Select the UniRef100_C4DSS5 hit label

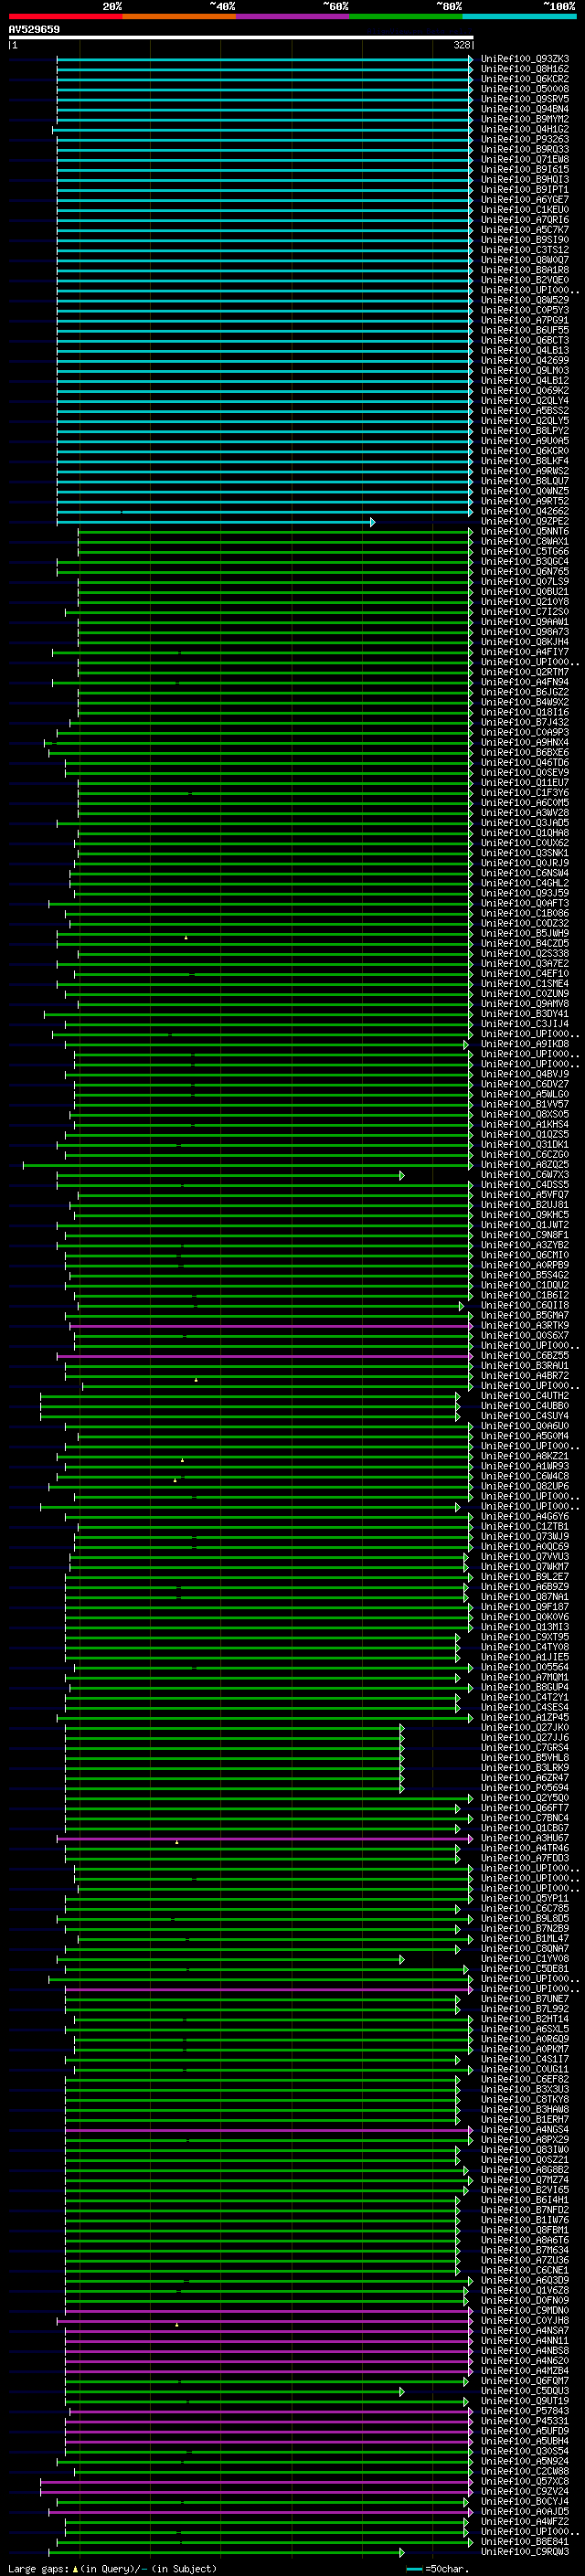pos(525,1185)
